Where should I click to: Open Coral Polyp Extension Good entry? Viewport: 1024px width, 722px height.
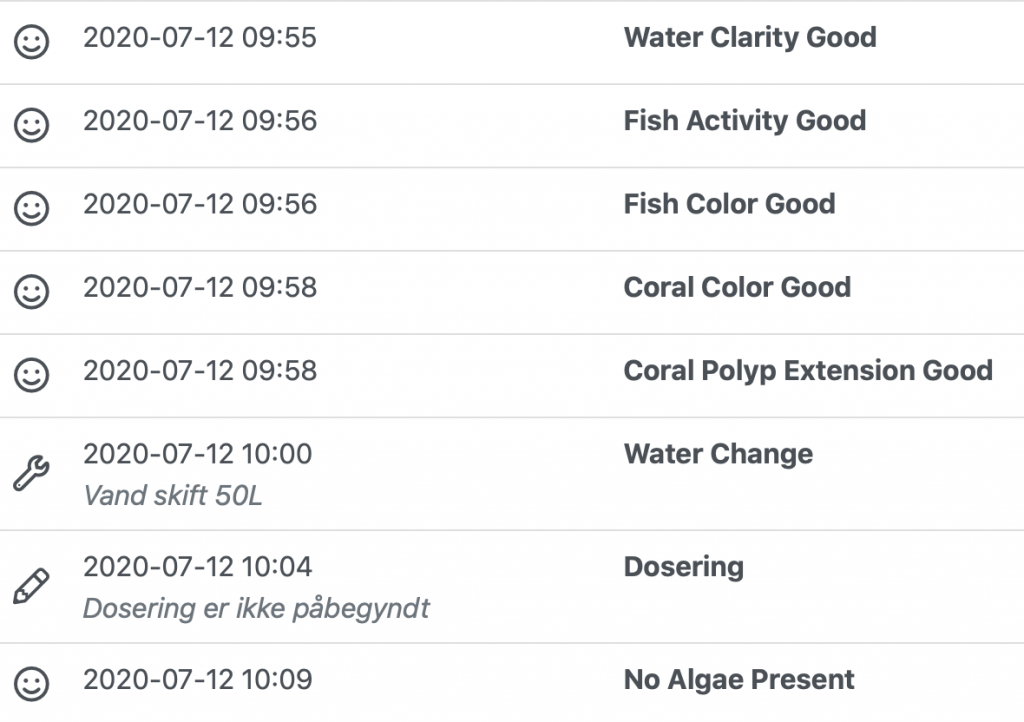click(807, 370)
